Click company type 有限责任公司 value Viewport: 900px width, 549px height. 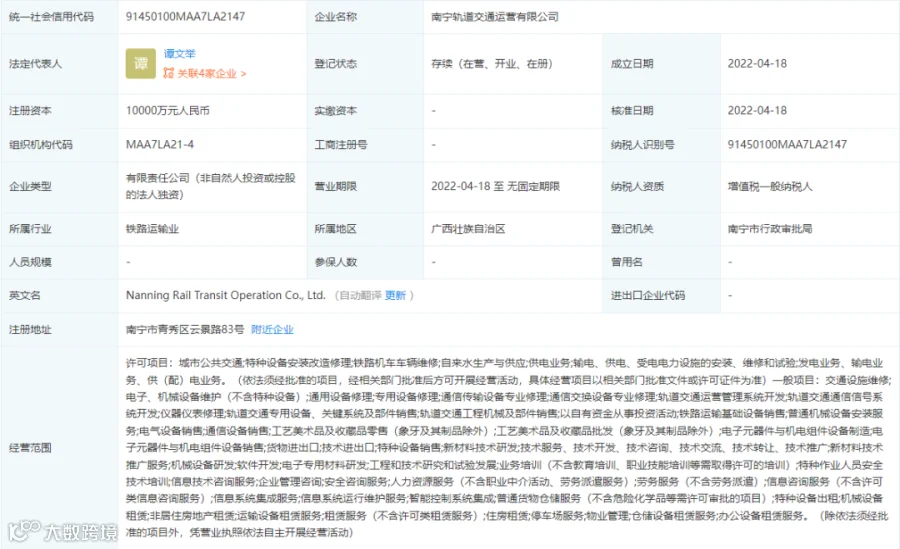point(211,187)
